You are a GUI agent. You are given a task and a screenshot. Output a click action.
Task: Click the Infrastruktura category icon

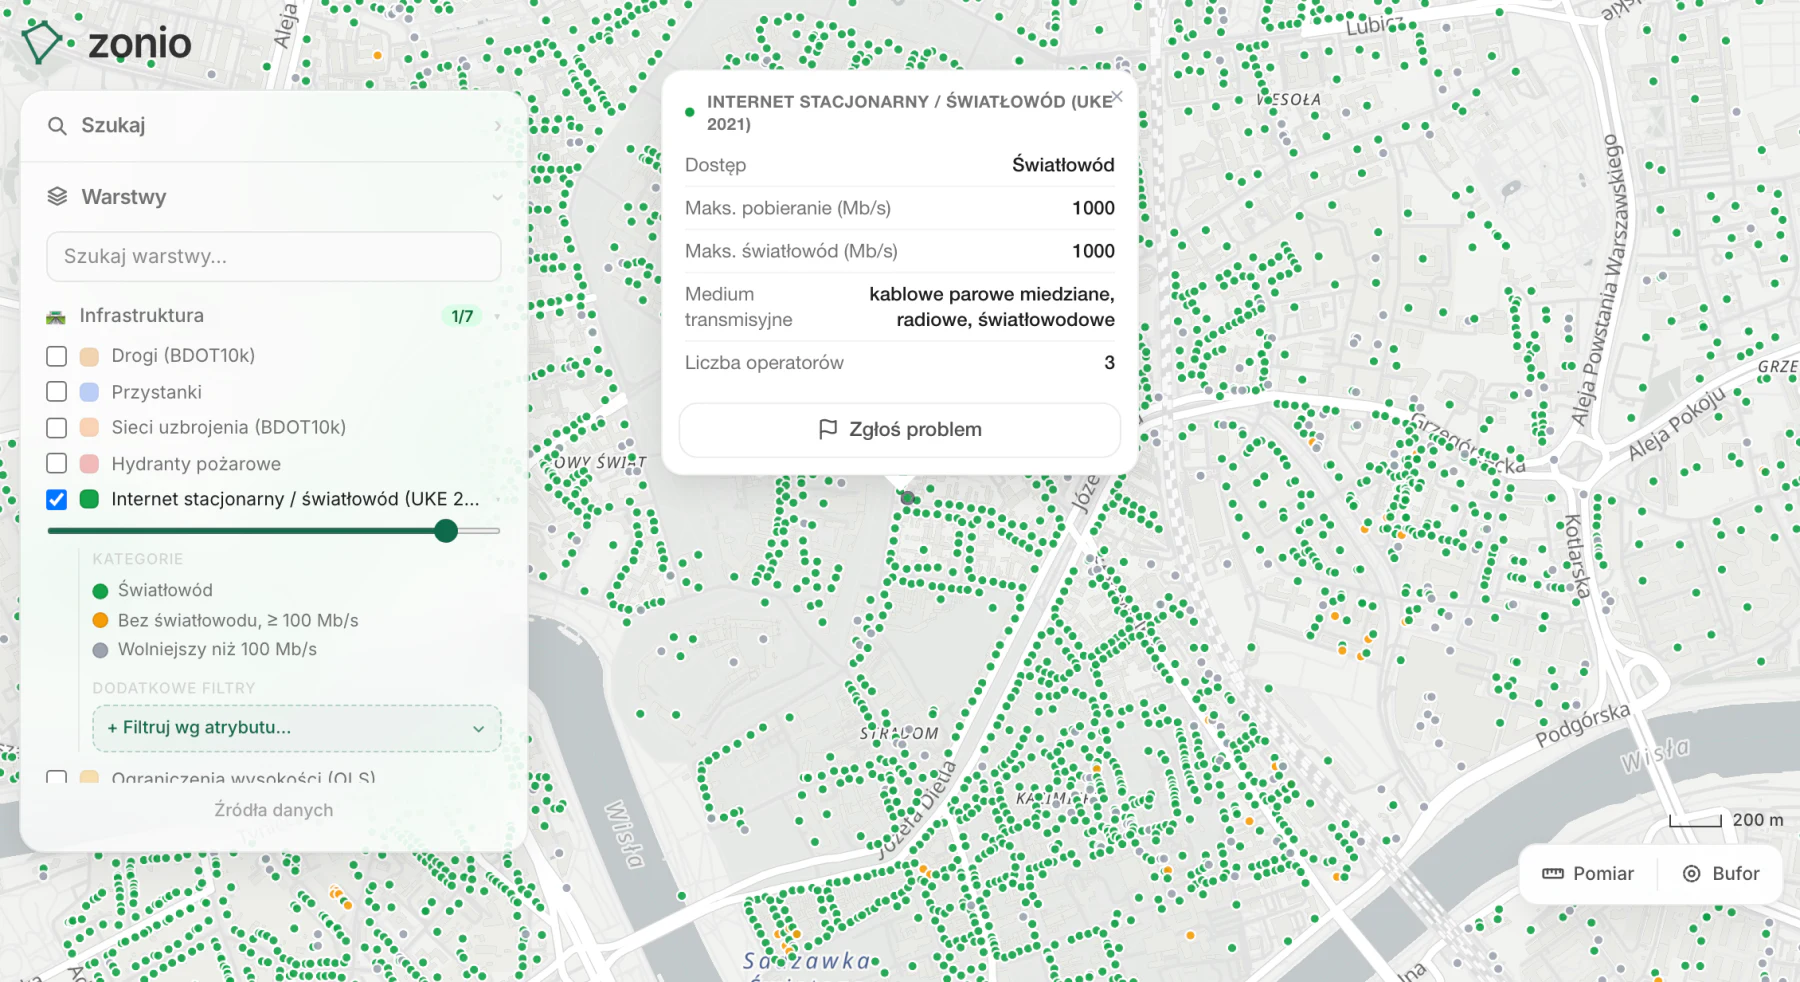pyautogui.click(x=55, y=317)
